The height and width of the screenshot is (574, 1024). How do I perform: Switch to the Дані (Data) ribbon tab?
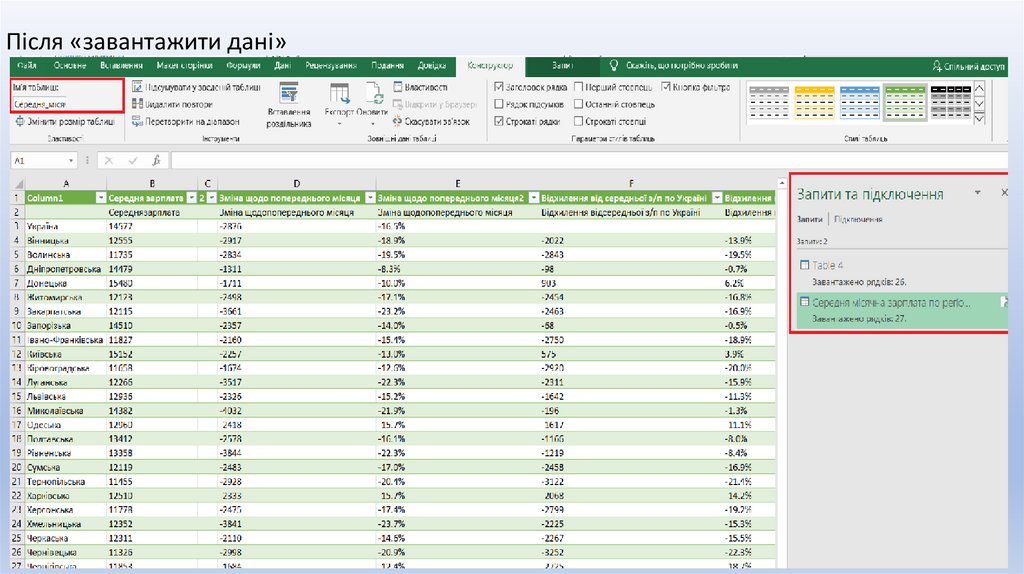click(x=283, y=65)
